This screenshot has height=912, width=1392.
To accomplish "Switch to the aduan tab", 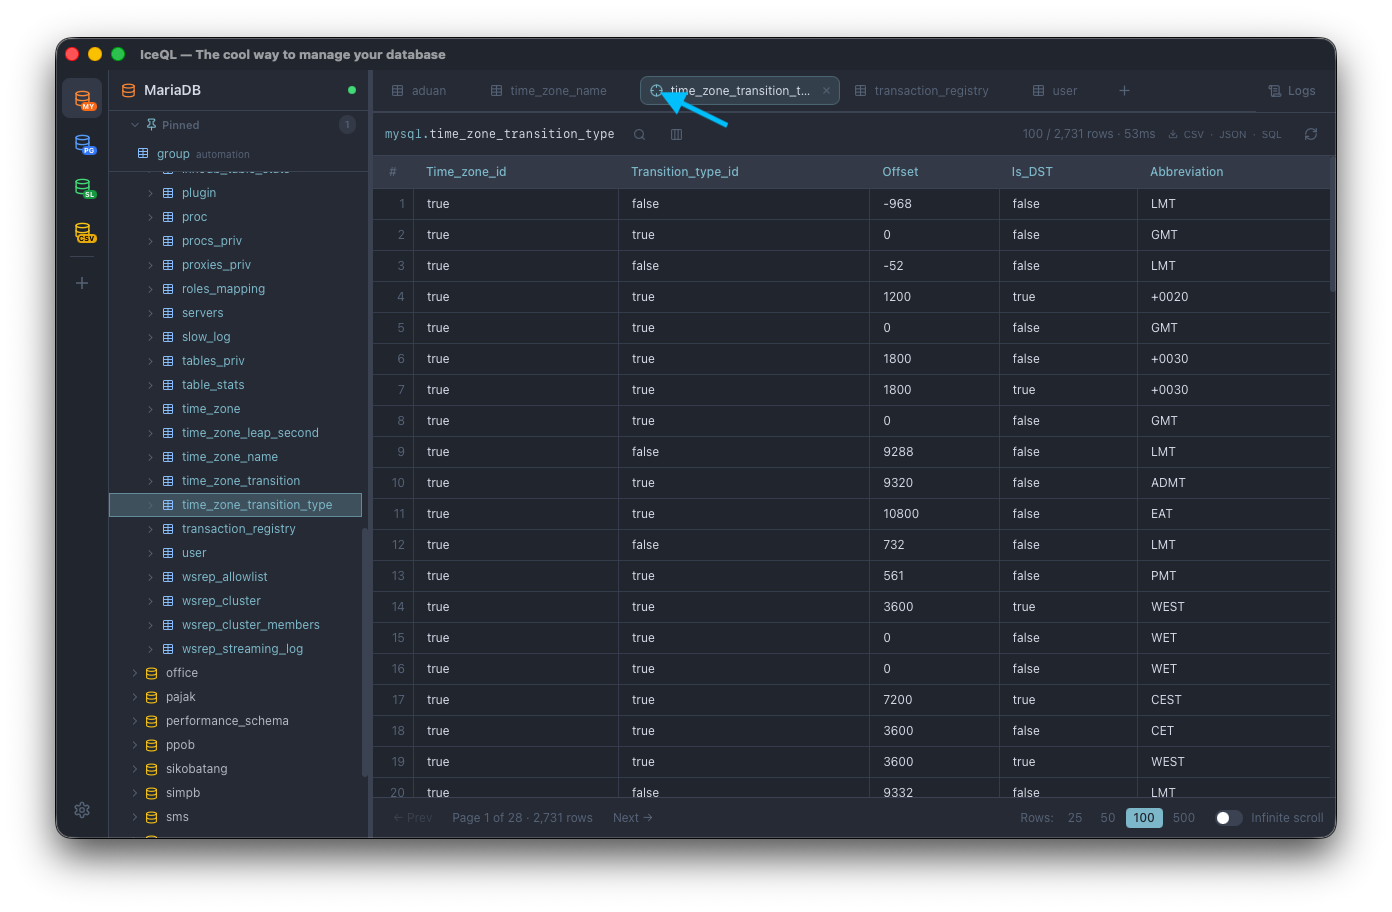I will pos(419,91).
